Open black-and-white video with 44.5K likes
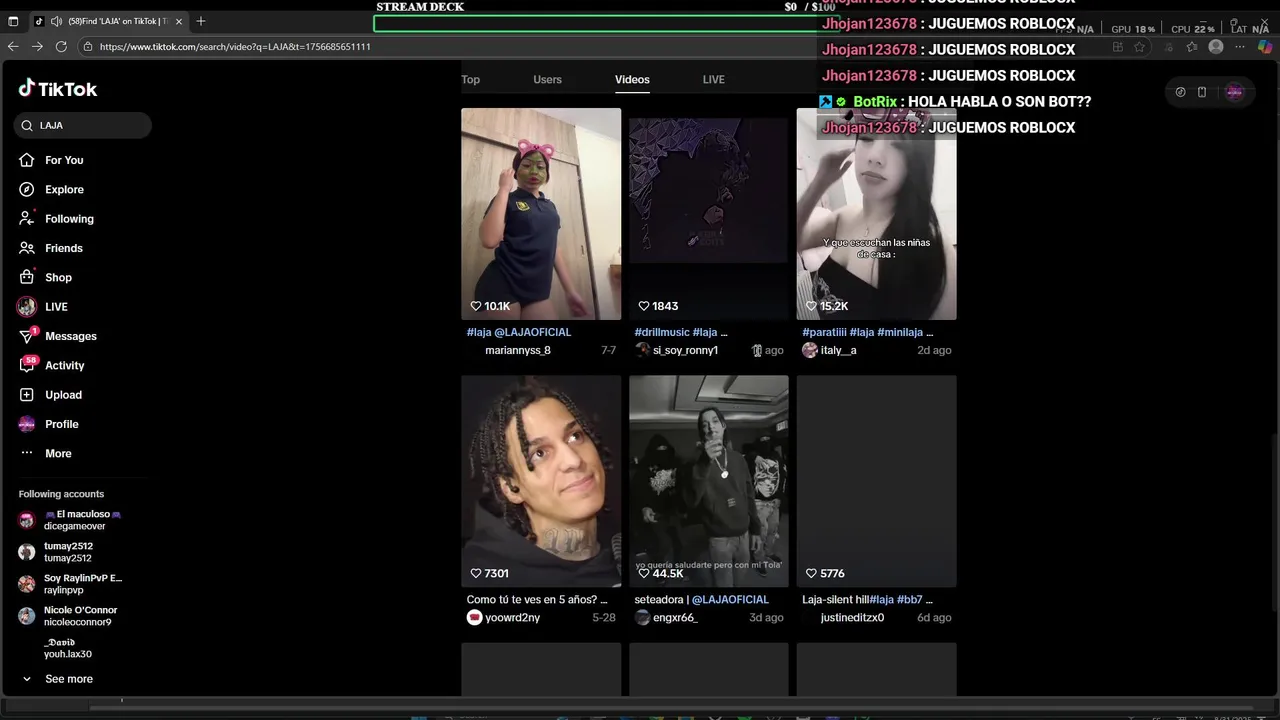The image size is (1280, 720). (709, 481)
